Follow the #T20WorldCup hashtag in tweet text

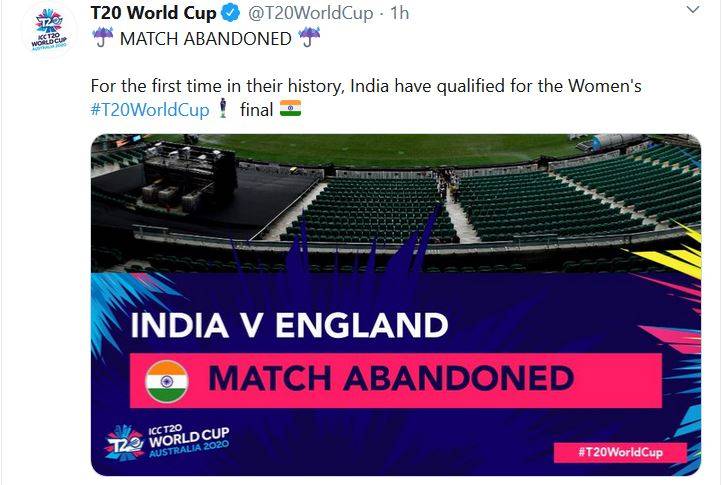[x=149, y=109]
